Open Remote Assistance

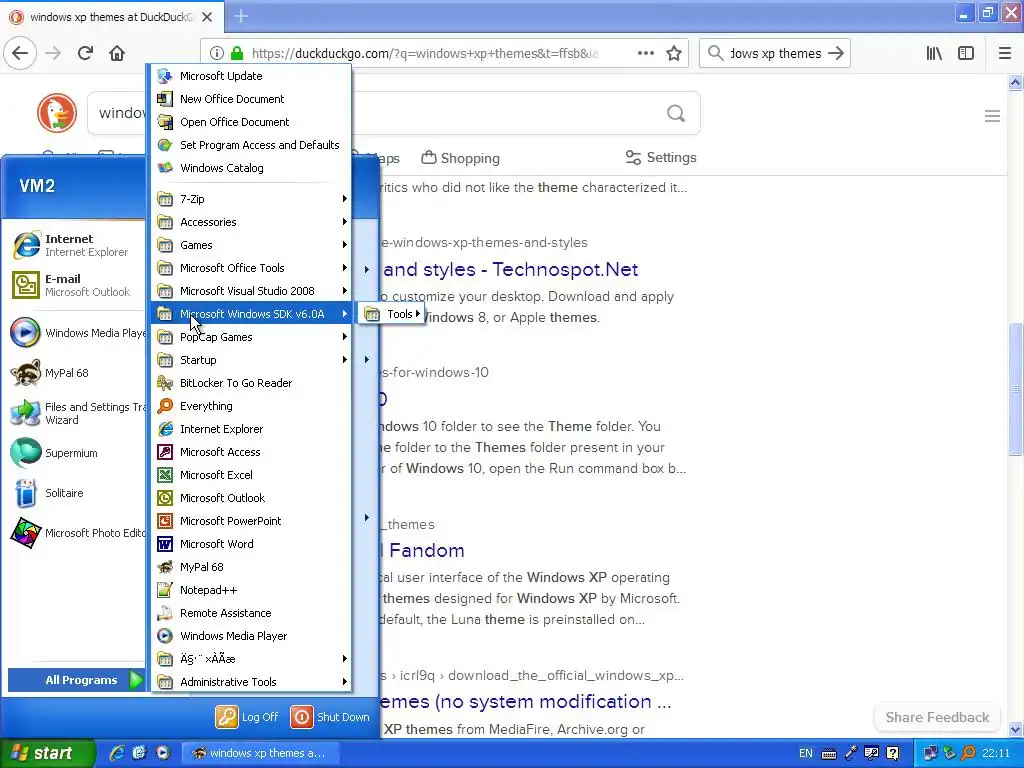(x=251, y=613)
